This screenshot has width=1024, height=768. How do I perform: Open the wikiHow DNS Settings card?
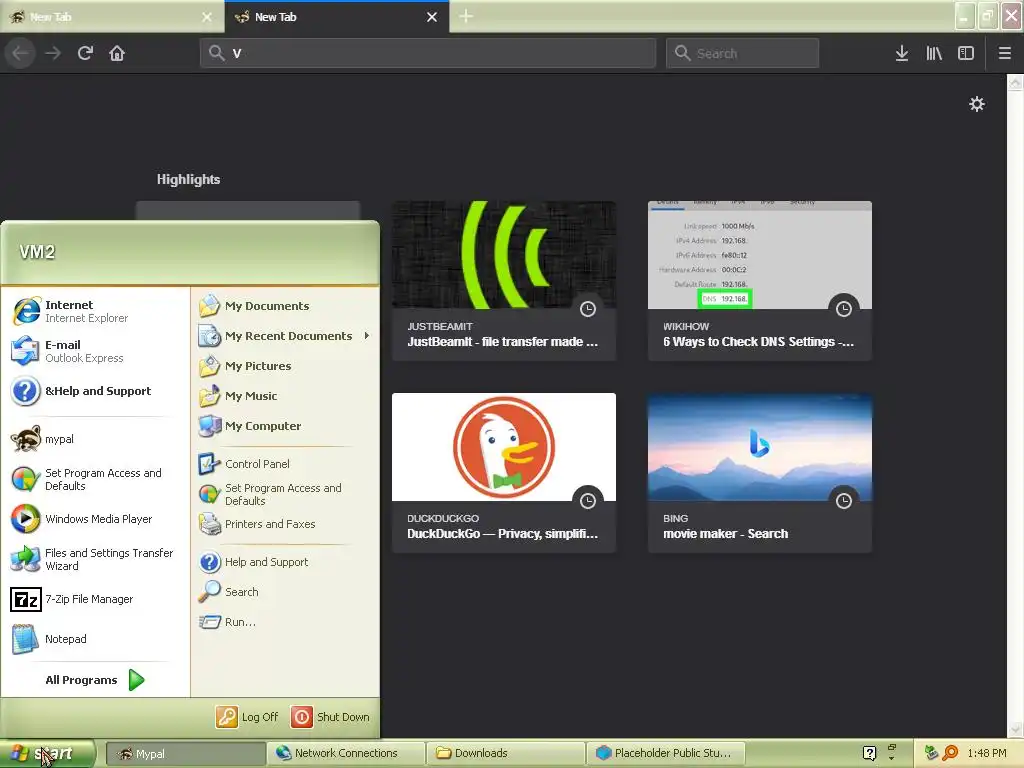point(760,280)
